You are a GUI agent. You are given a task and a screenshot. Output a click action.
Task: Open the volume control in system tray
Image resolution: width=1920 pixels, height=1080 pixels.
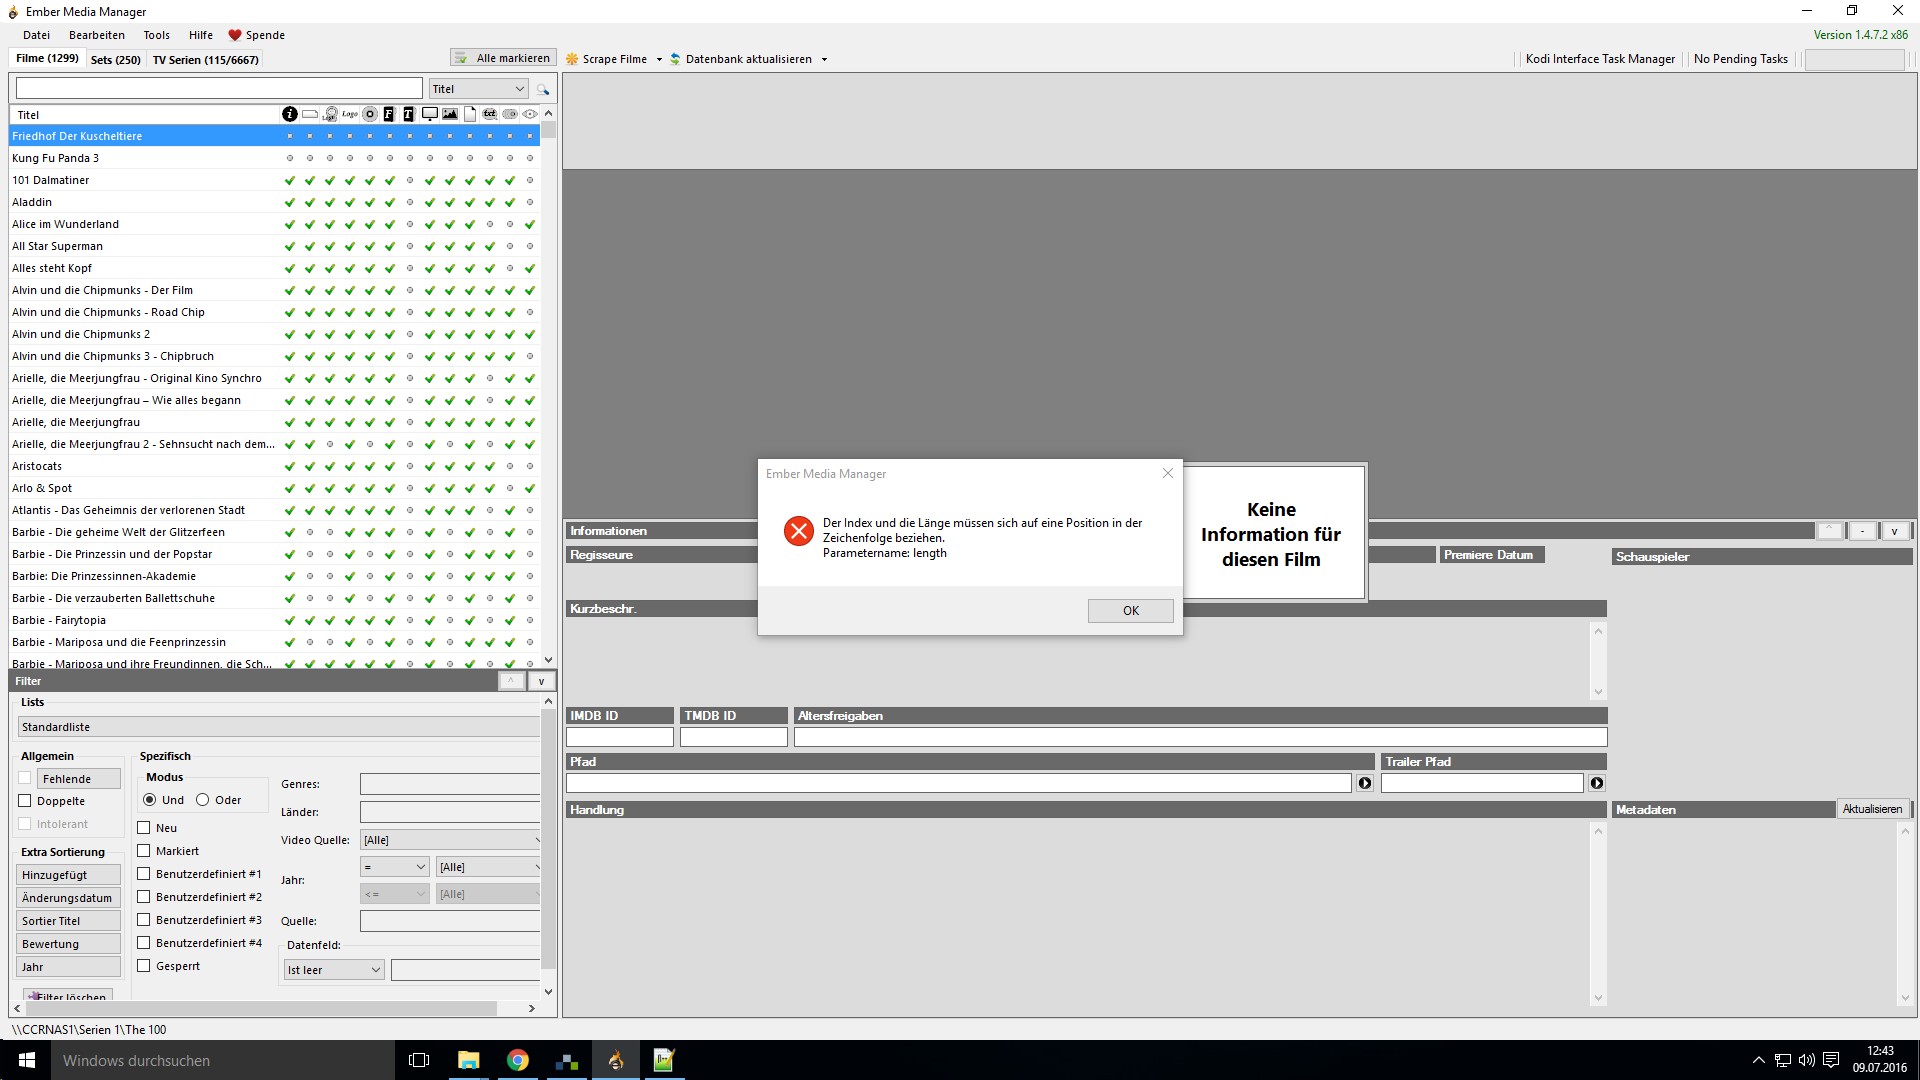point(1806,1060)
